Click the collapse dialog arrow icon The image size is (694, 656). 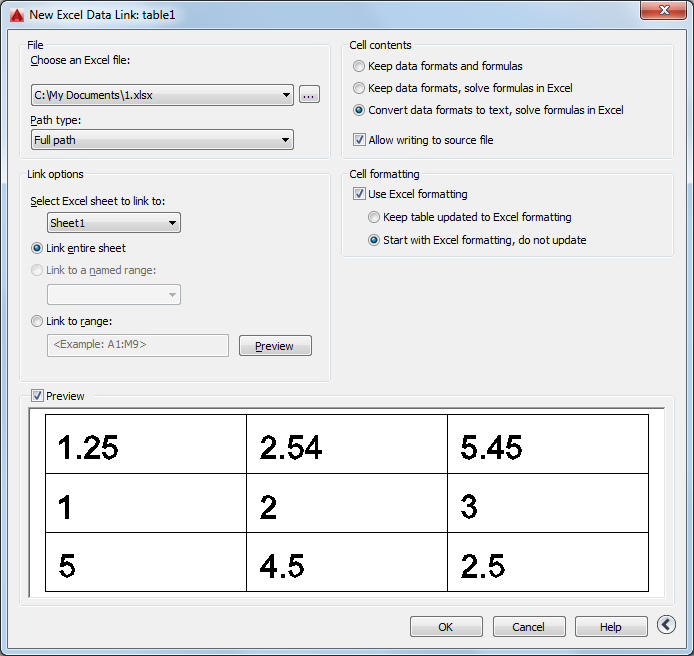point(666,625)
